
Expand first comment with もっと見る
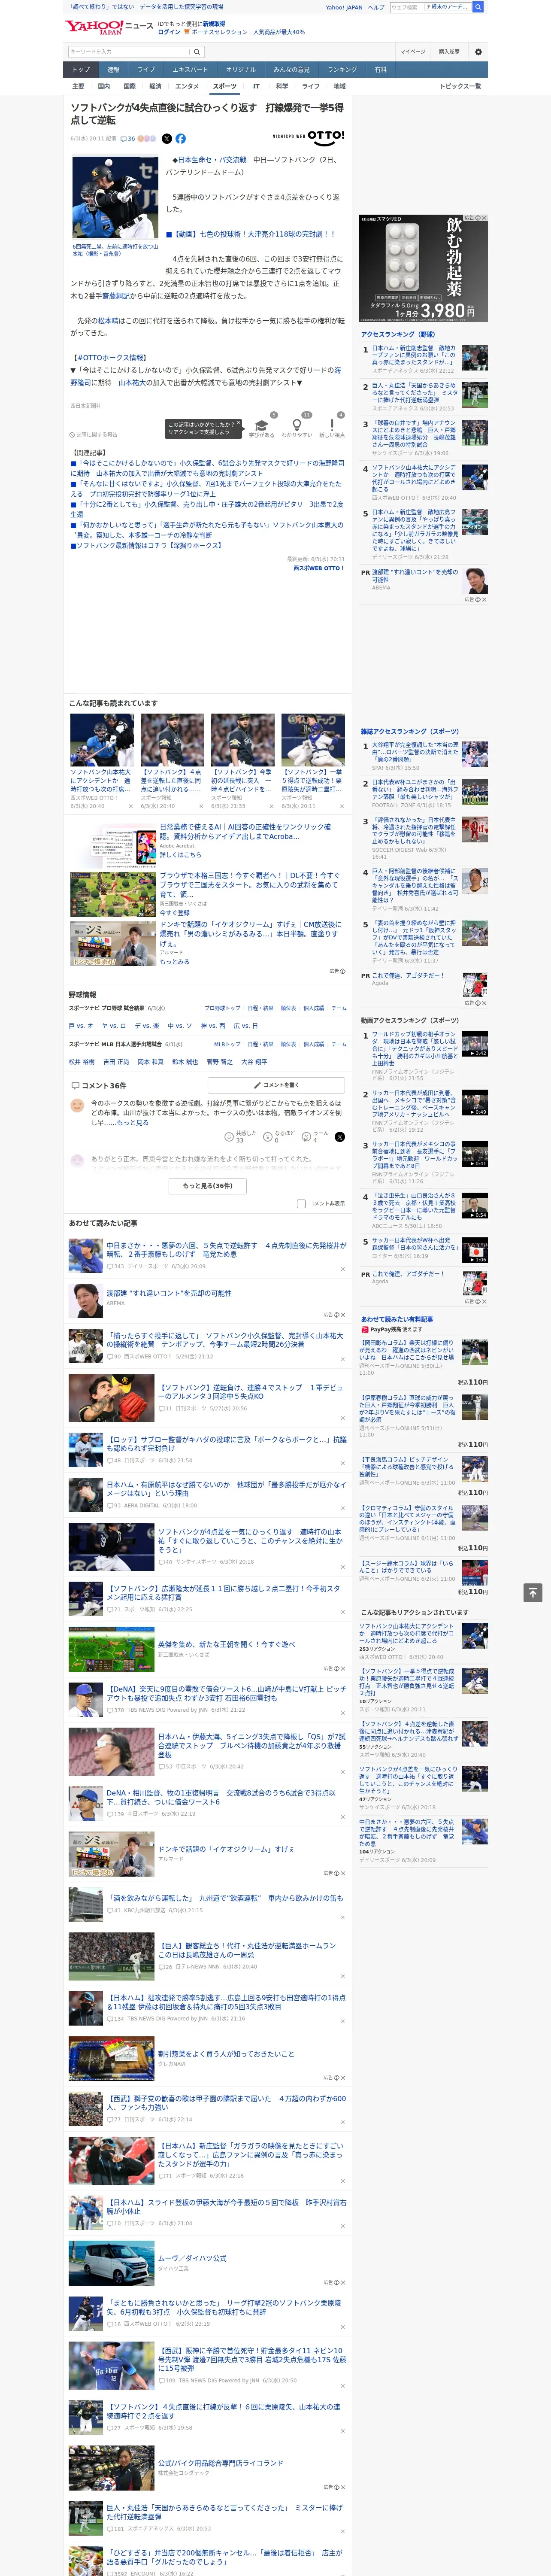(x=134, y=1123)
